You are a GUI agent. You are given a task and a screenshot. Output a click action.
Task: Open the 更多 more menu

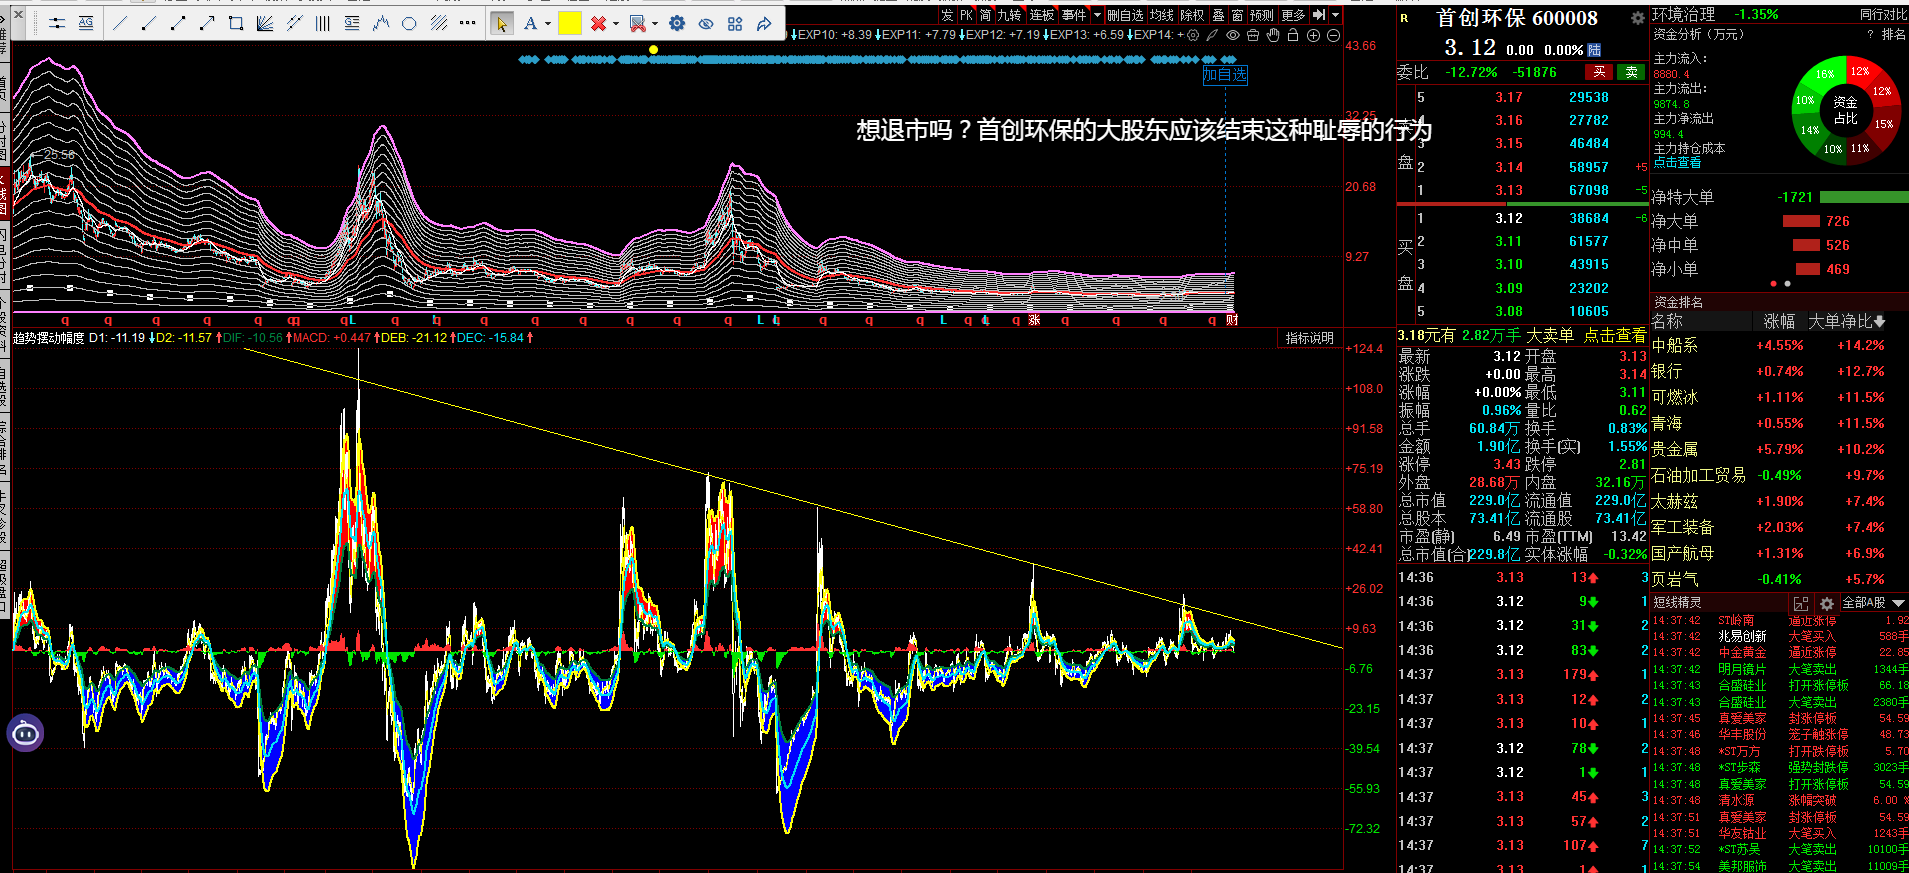[1294, 15]
